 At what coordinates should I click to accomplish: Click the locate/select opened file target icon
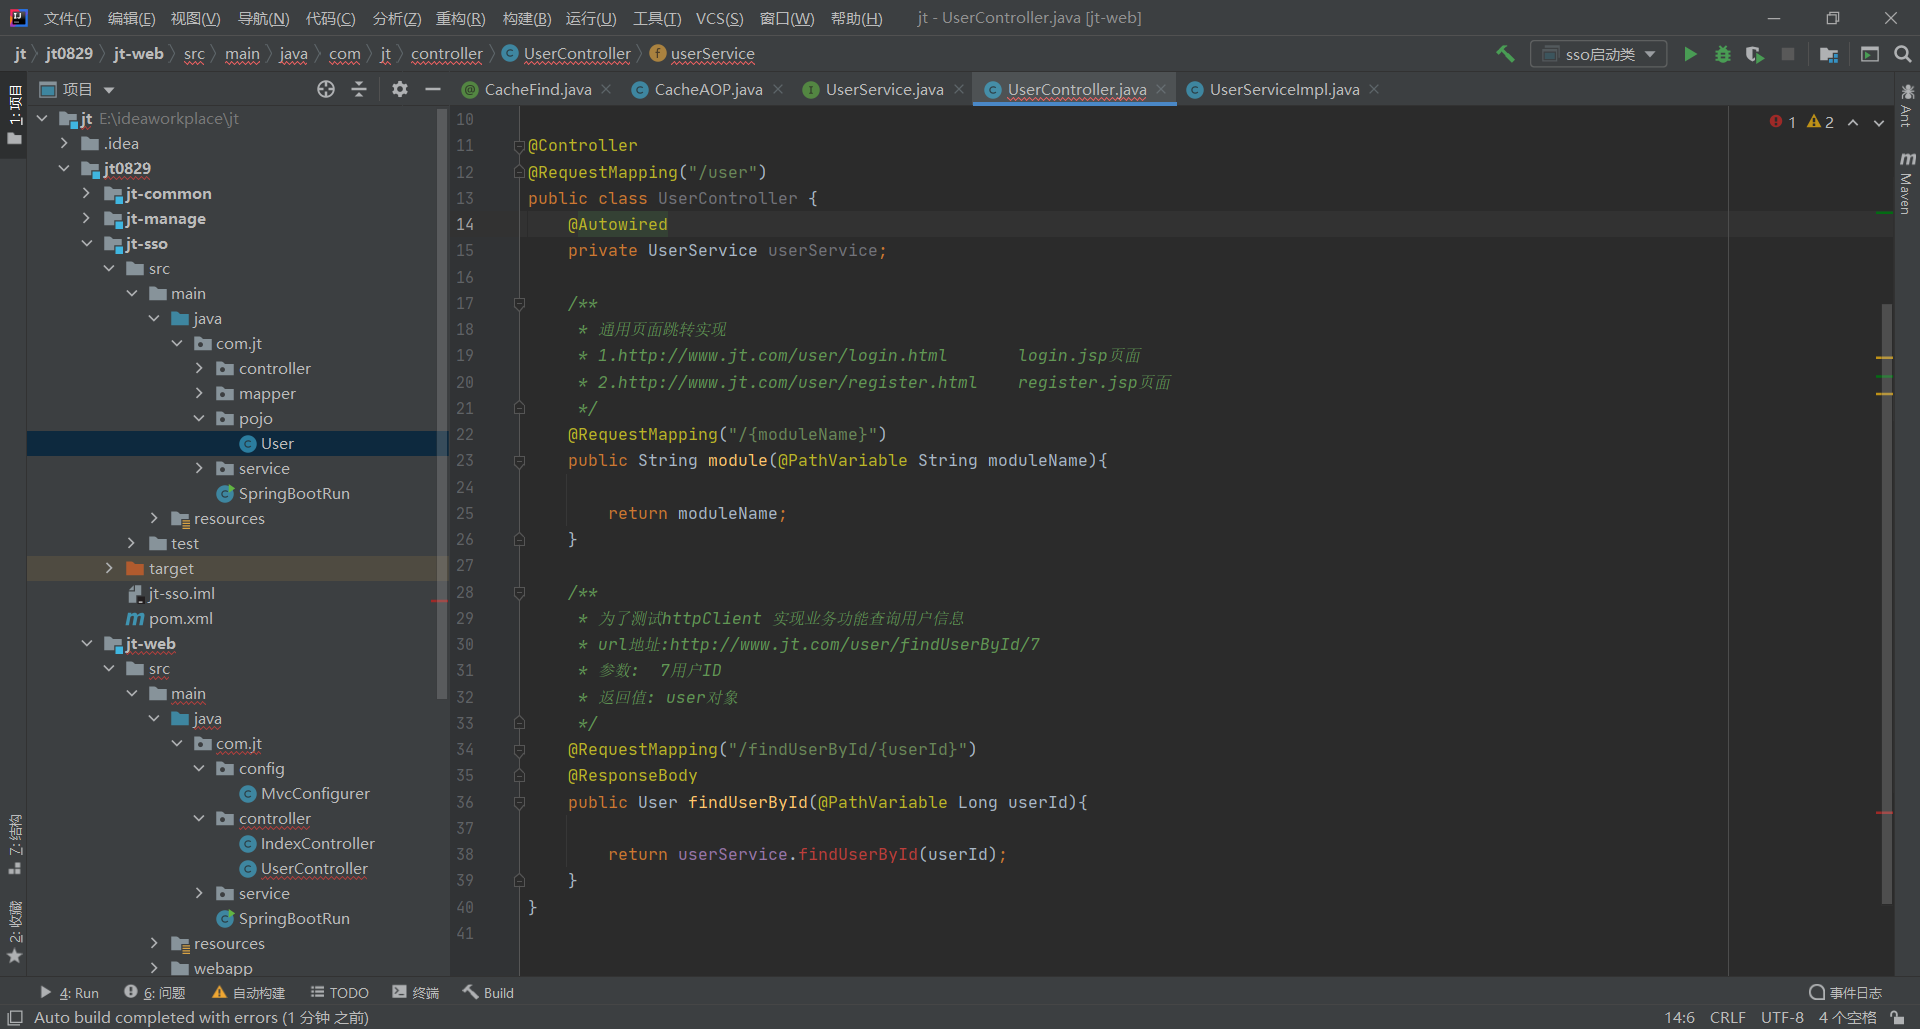[326, 89]
